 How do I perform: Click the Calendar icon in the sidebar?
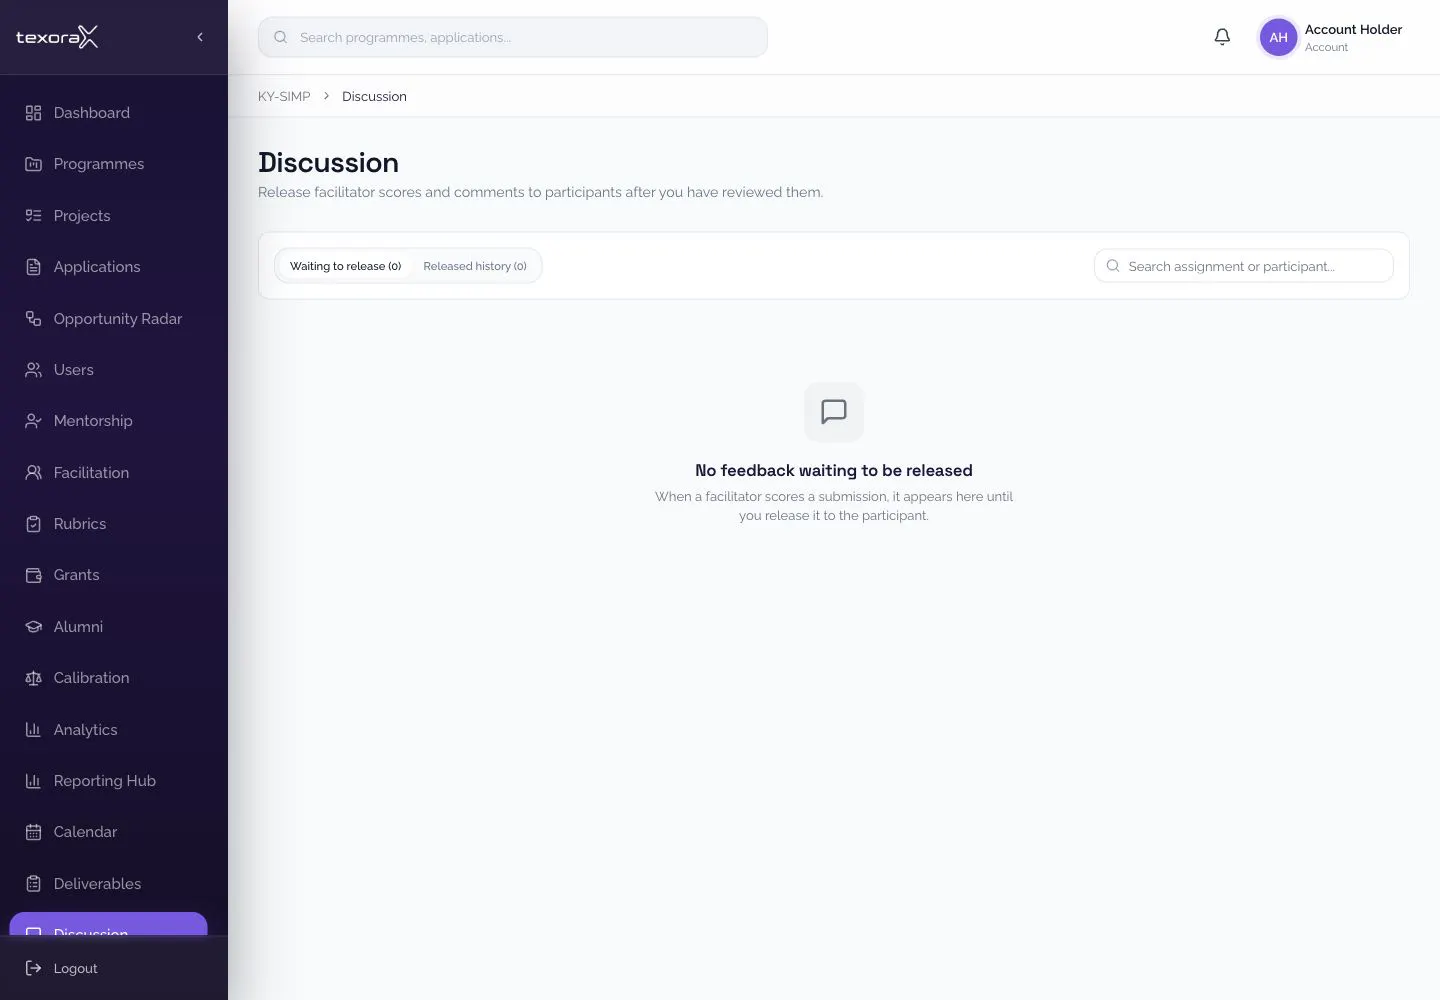coord(33,832)
